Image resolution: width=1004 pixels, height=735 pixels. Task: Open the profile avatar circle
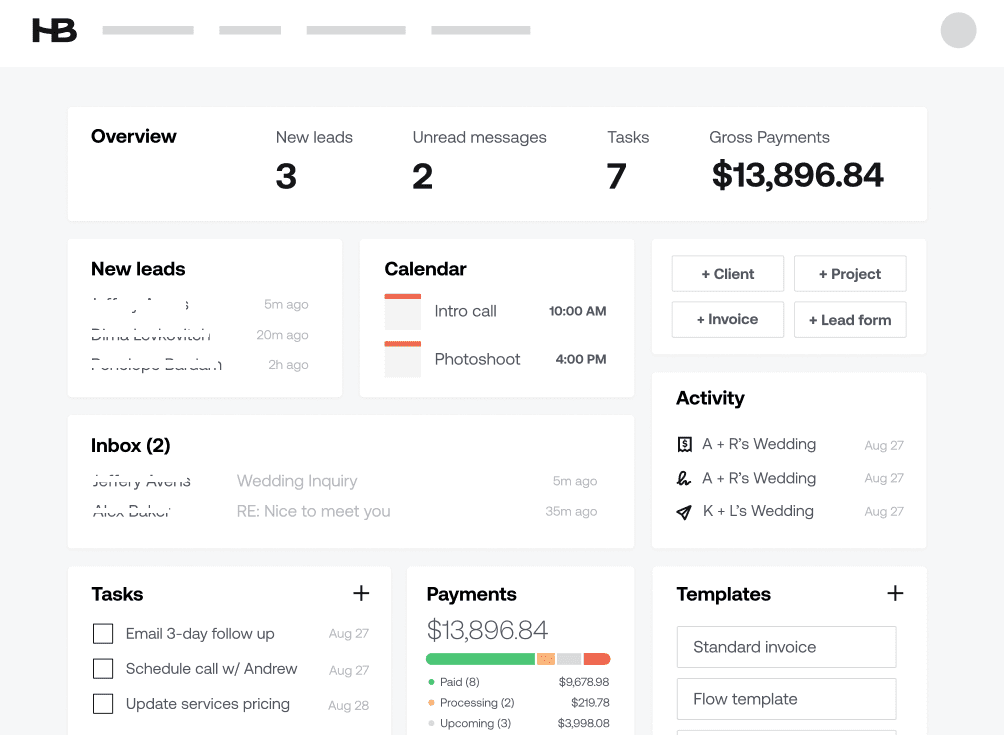click(958, 30)
